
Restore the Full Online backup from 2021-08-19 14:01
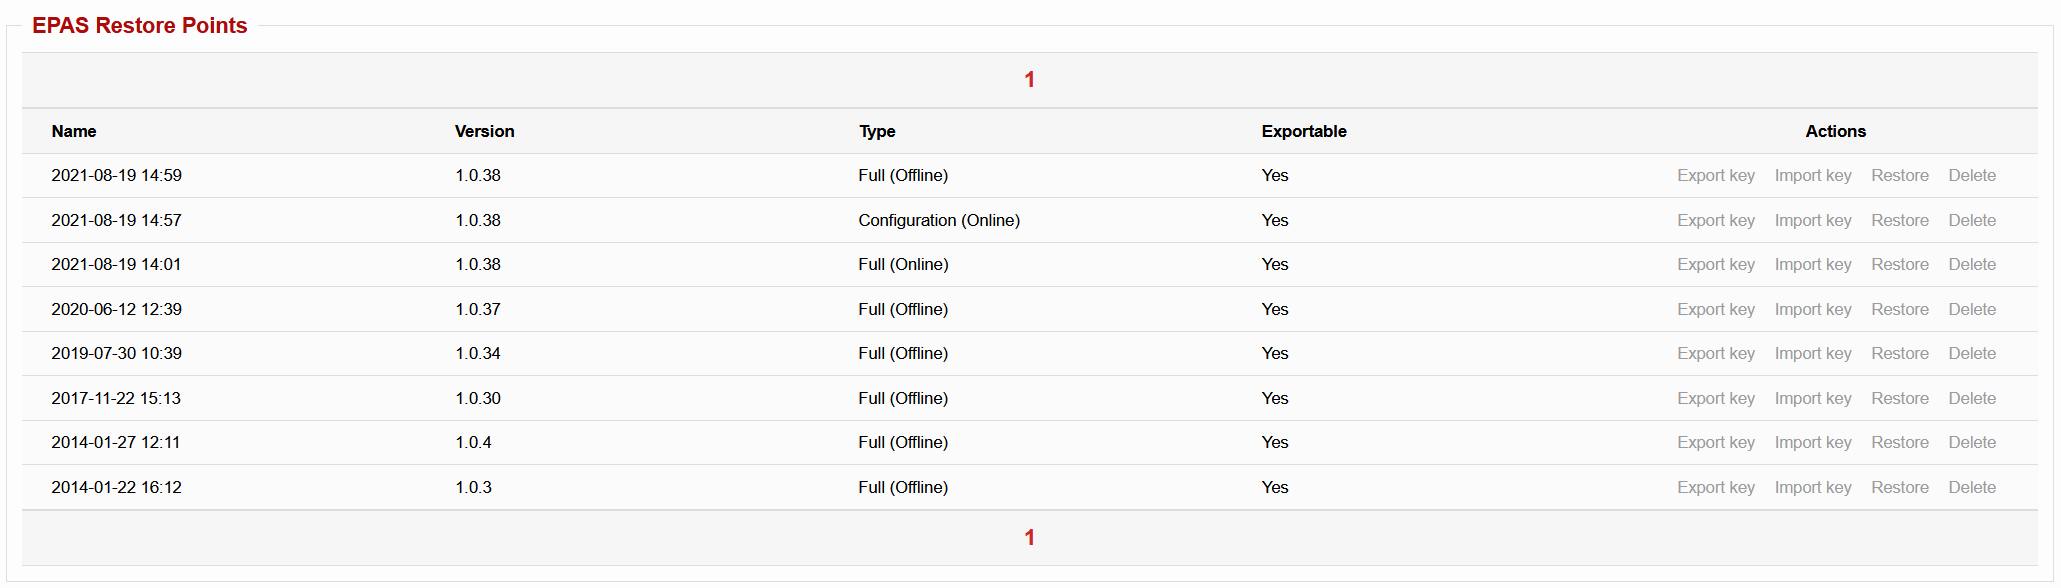coord(1899,264)
